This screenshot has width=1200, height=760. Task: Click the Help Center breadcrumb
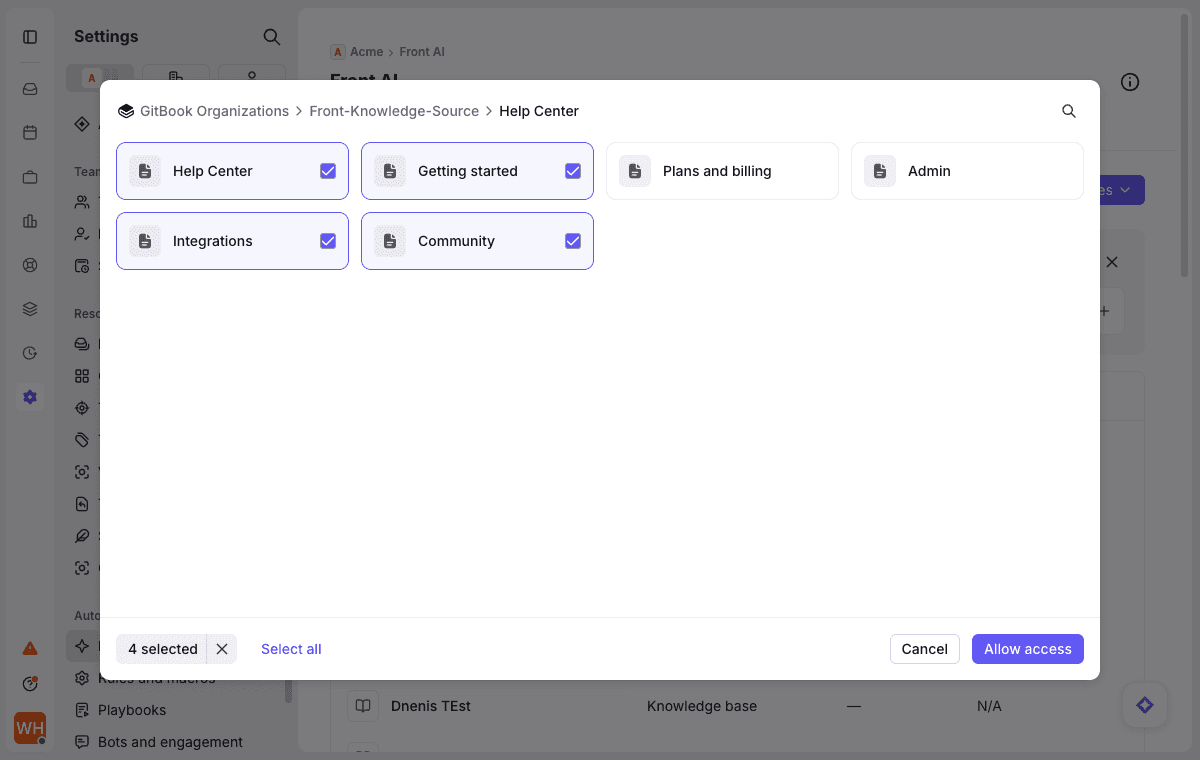[x=539, y=111]
